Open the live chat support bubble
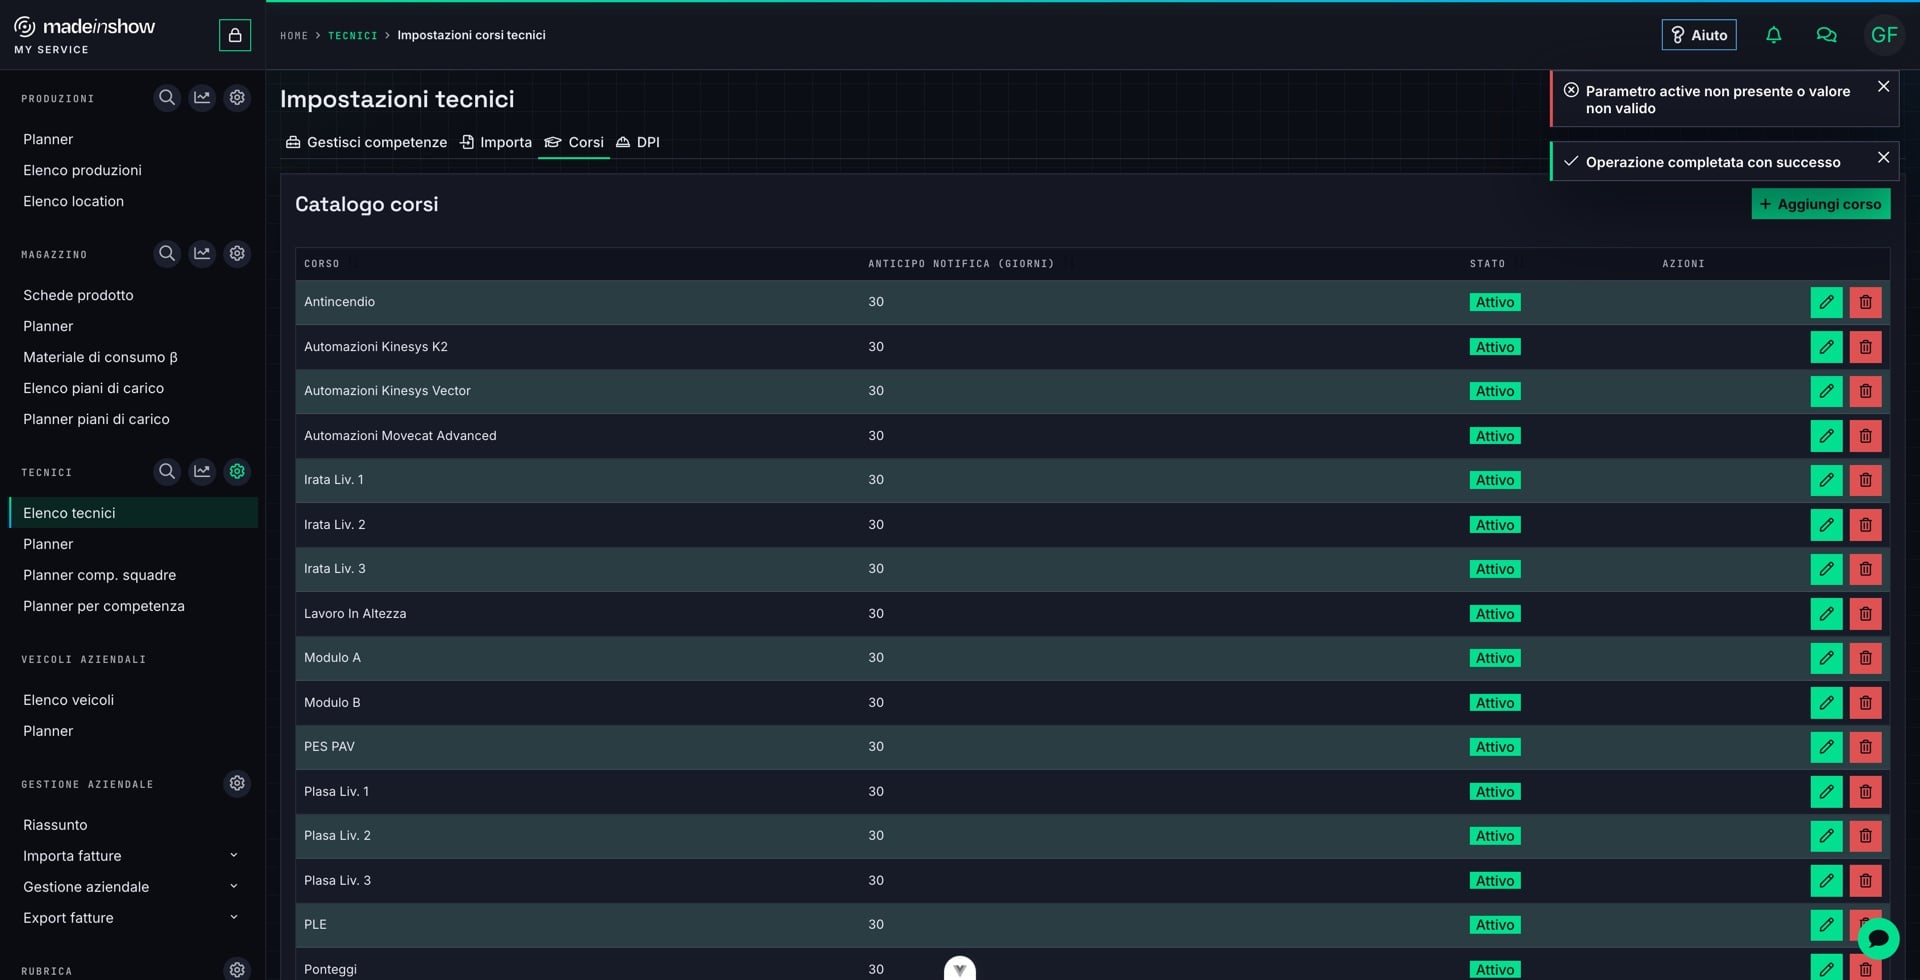 tap(1878, 938)
